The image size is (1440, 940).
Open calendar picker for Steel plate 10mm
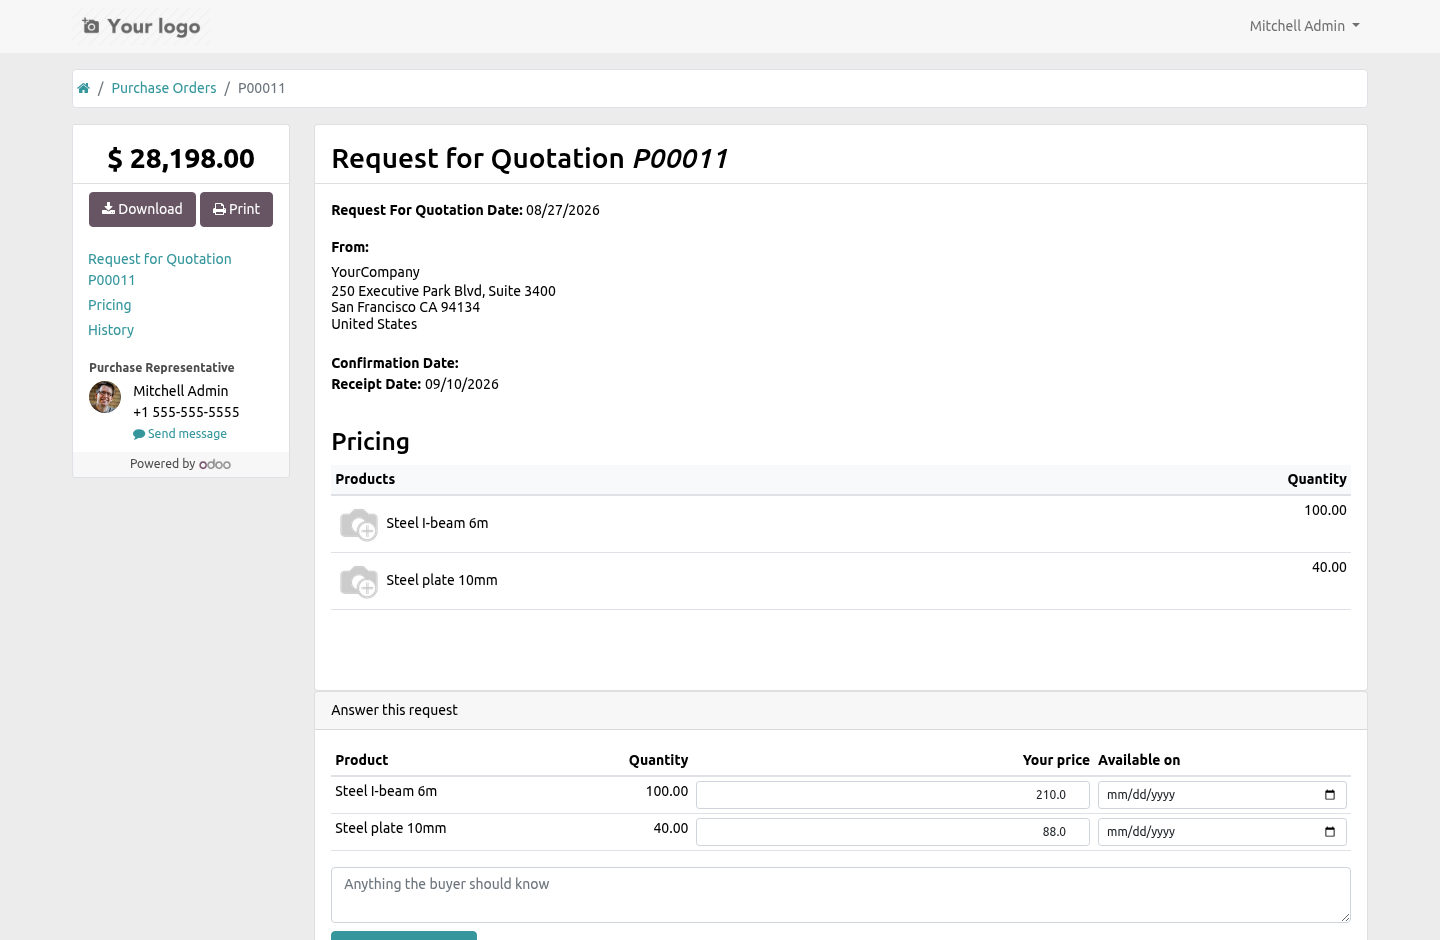pos(1330,832)
